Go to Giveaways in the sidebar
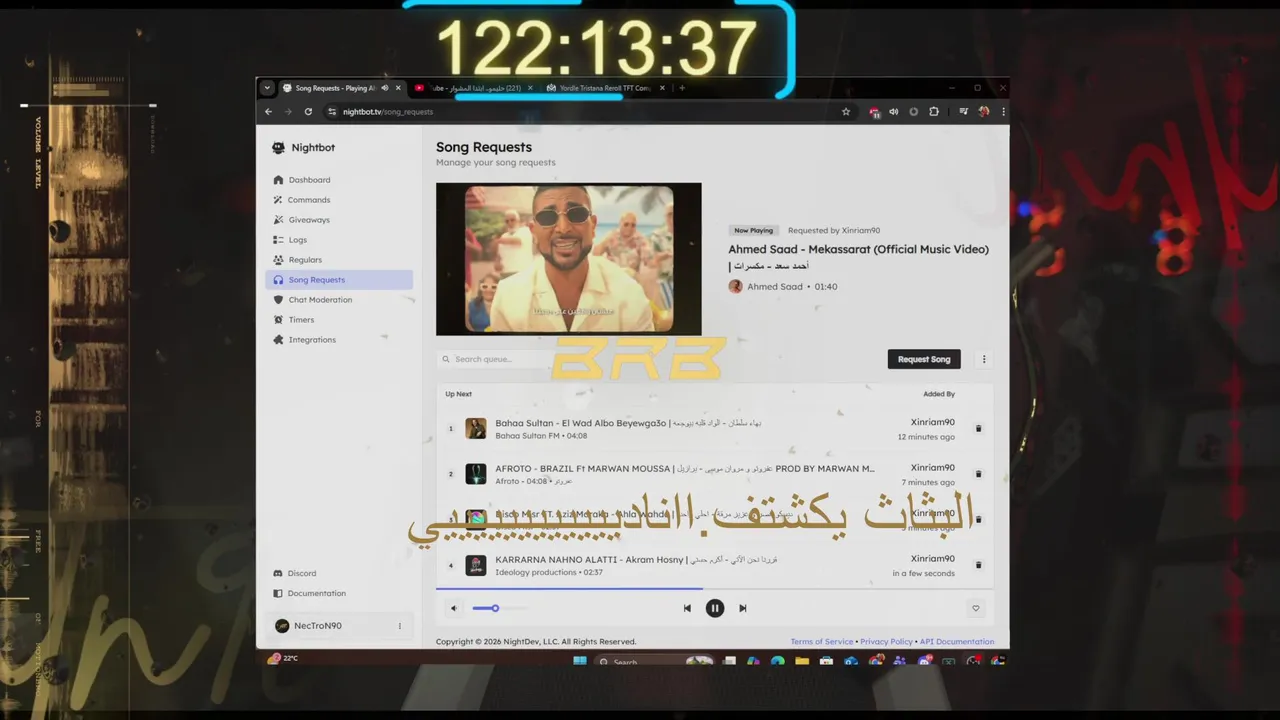 point(339,220)
